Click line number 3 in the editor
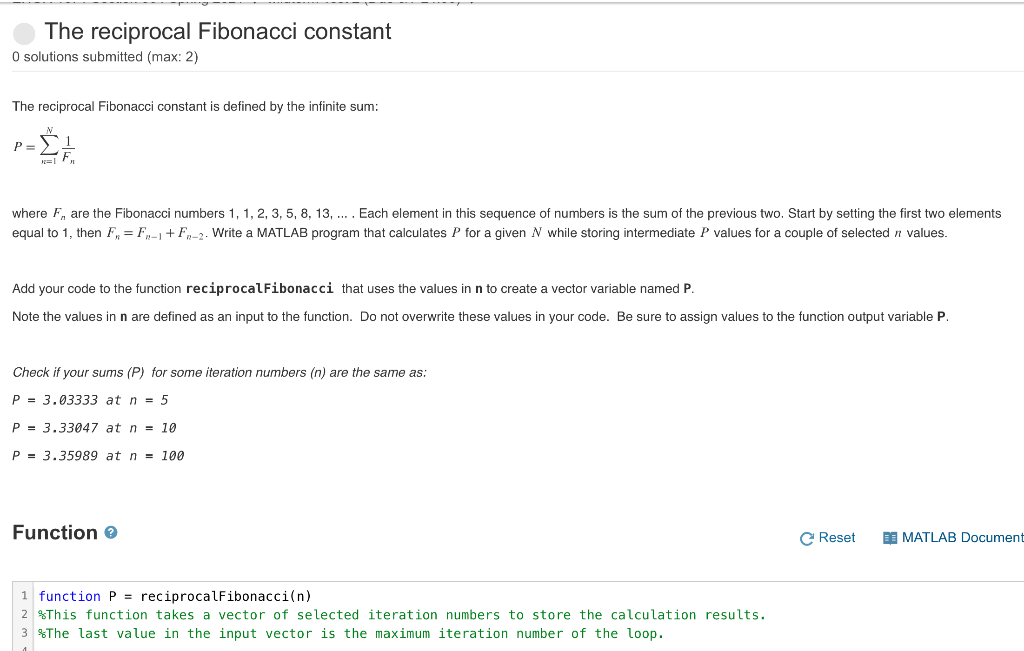 pos(23,633)
